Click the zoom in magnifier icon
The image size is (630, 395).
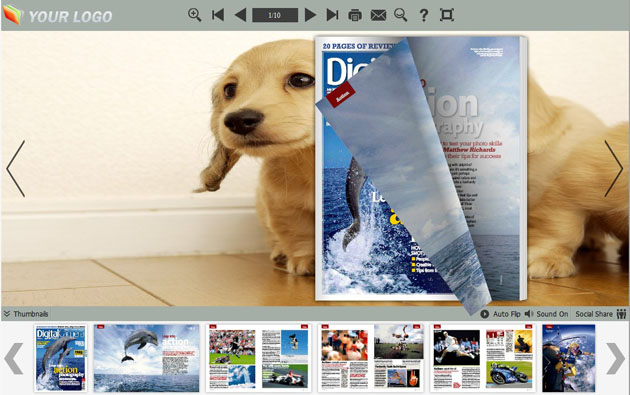194,15
